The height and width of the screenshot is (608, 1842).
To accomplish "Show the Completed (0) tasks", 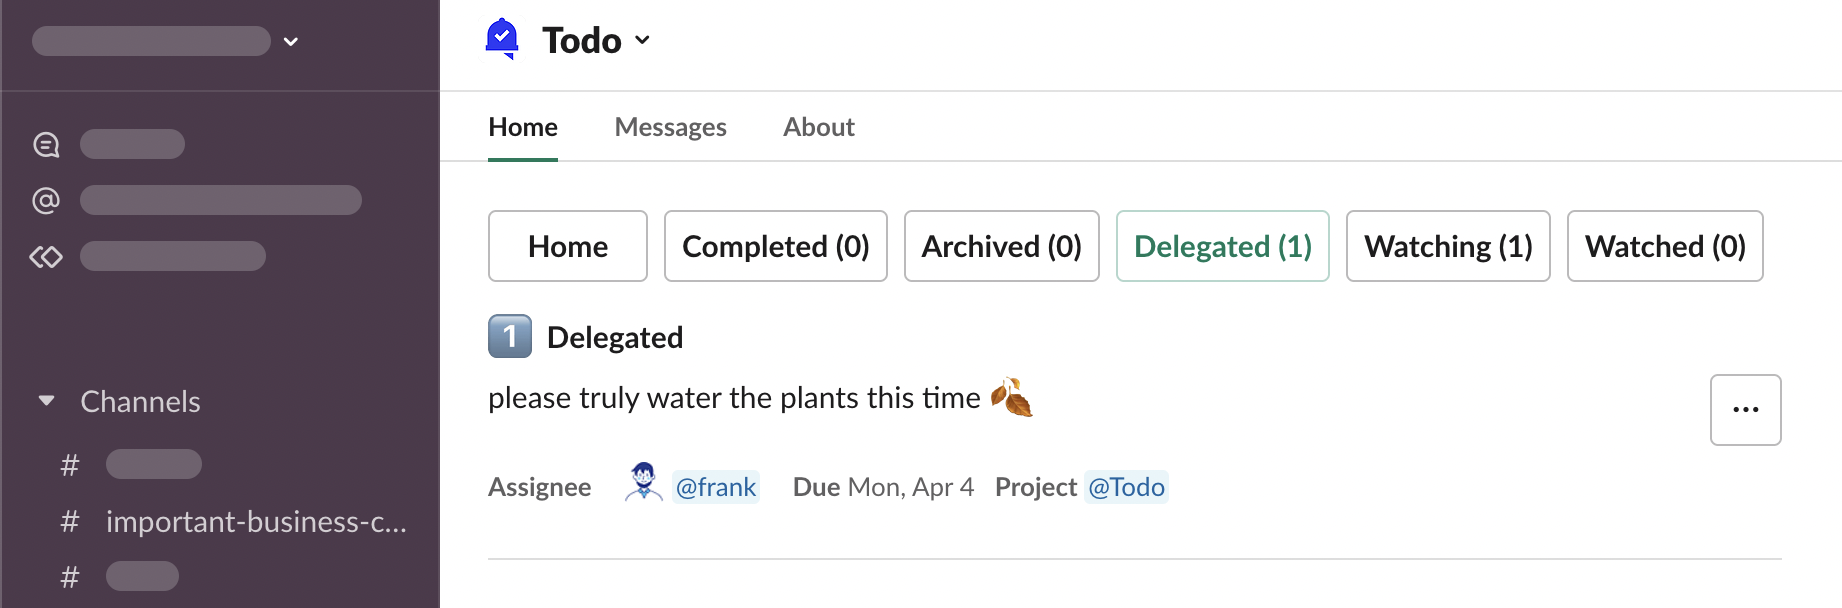I will (x=775, y=246).
